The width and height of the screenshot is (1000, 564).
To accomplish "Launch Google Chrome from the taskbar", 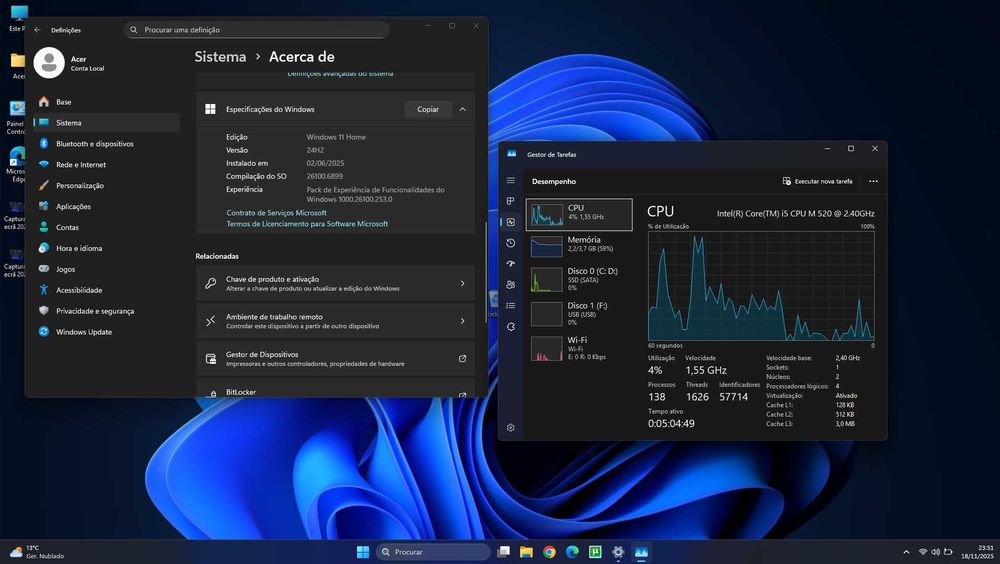I will [x=549, y=552].
